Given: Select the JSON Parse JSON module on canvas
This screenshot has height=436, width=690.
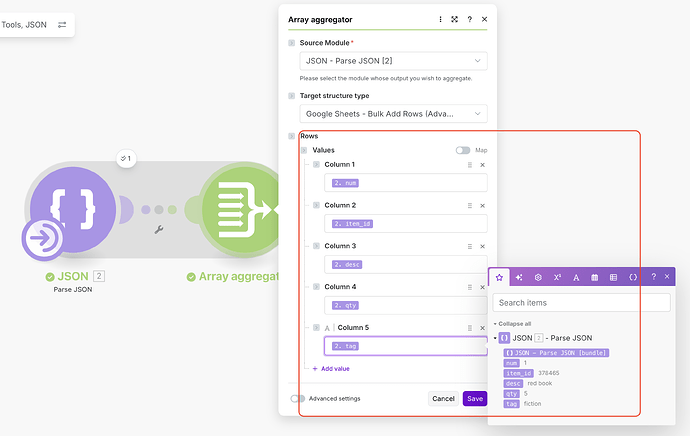Looking at the screenshot, I should [73, 209].
